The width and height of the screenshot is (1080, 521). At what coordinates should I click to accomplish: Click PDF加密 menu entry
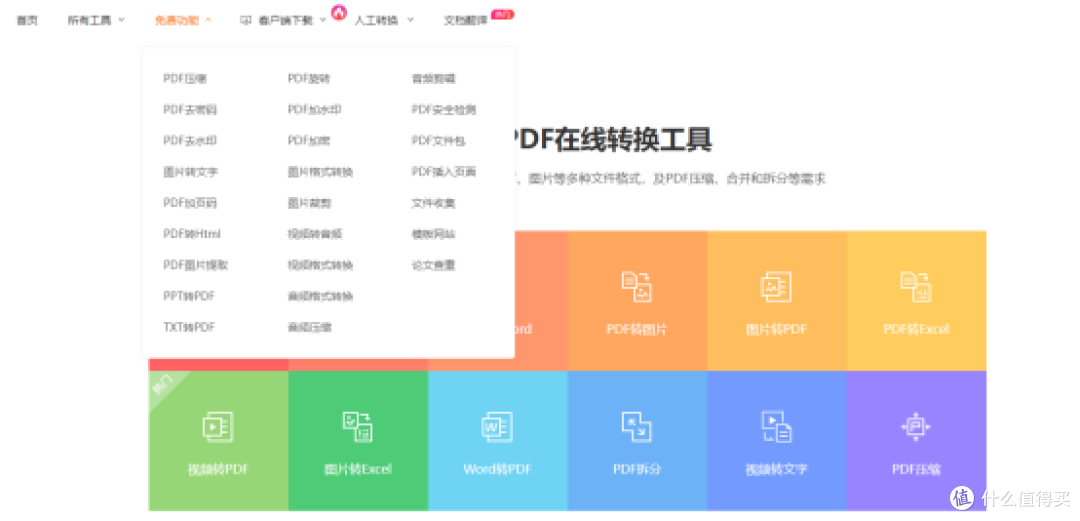coord(309,141)
